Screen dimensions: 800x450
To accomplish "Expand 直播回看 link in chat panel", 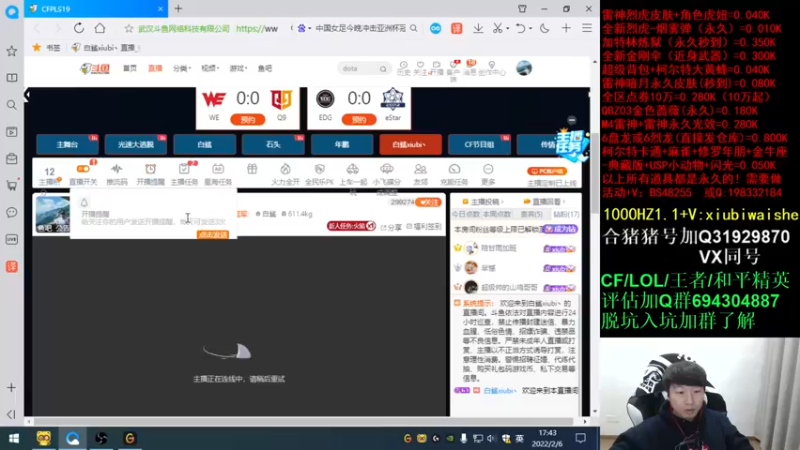I will [544, 202].
